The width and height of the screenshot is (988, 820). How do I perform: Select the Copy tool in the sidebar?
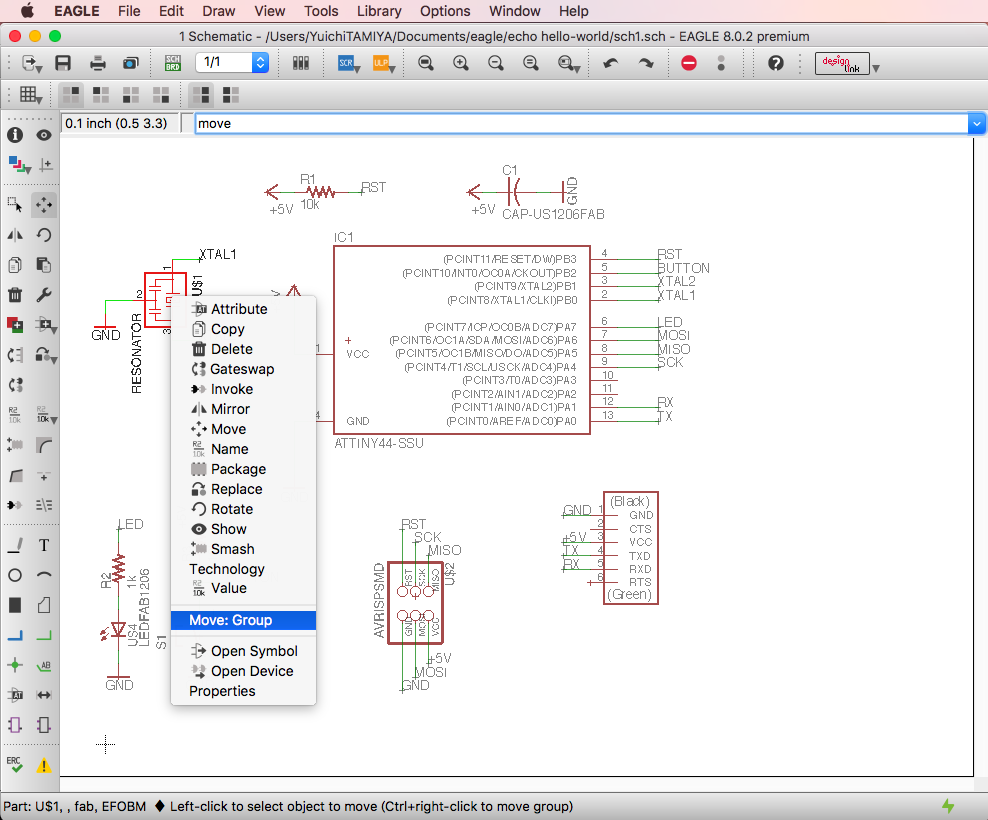click(x=15, y=265)
